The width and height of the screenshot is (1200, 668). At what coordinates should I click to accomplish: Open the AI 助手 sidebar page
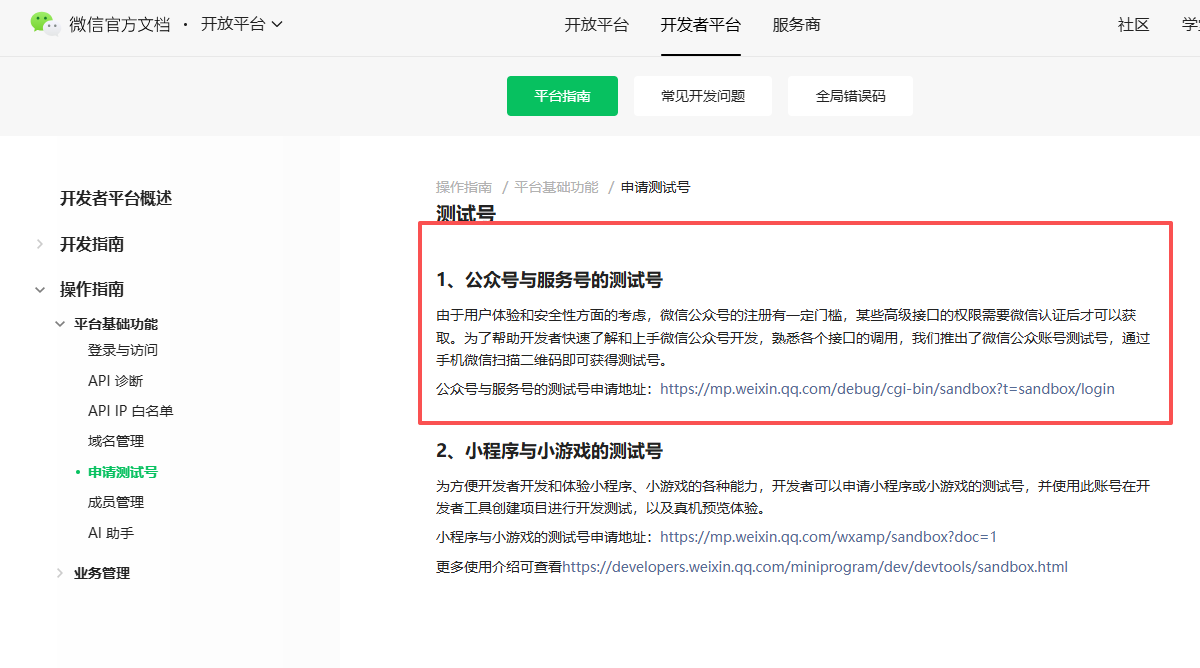click(111, 533)
